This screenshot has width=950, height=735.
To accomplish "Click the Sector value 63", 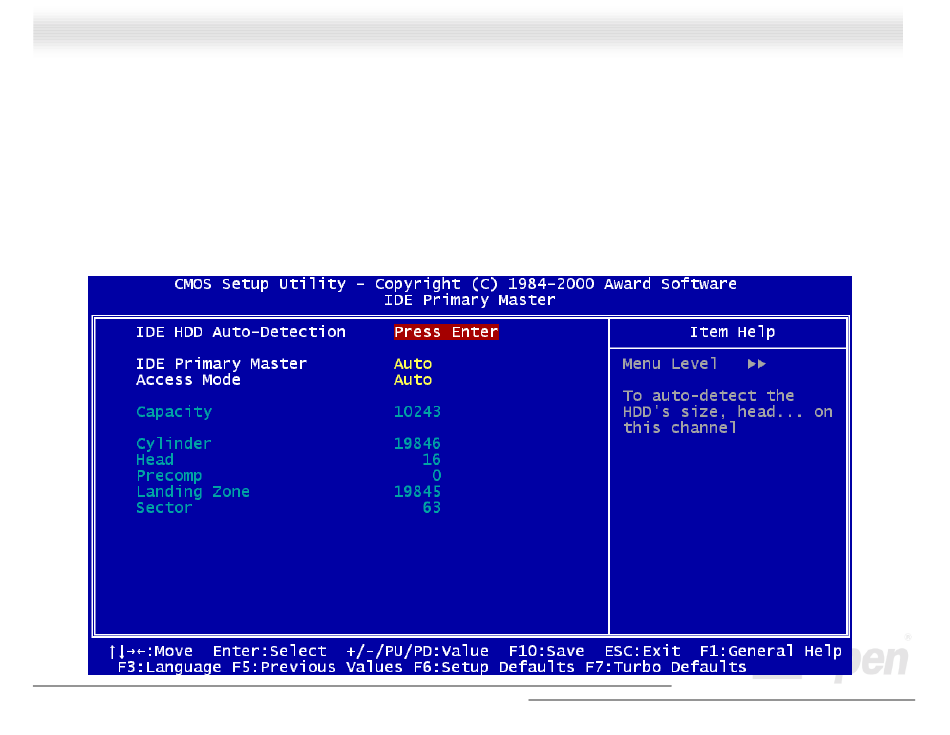I will click(431, 508).
